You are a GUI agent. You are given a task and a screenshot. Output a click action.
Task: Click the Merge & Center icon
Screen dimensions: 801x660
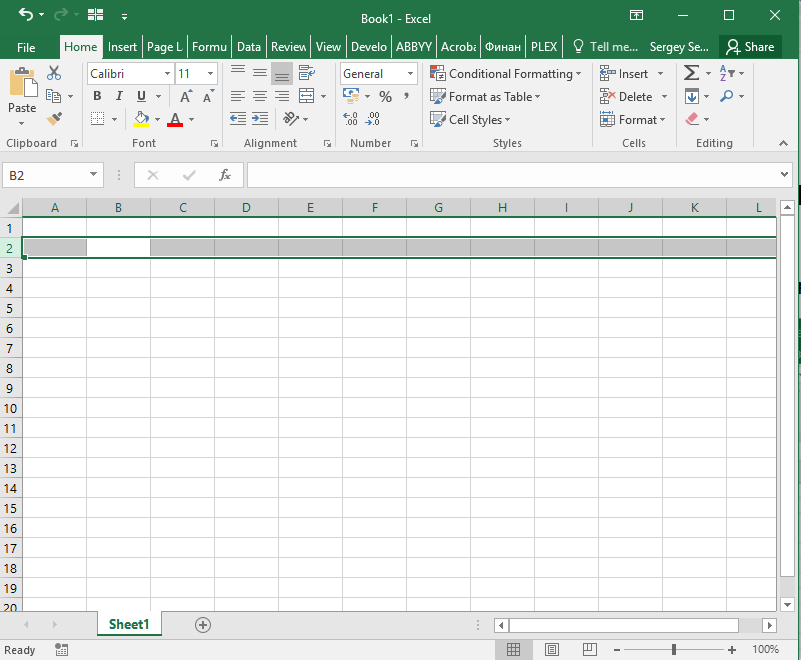point(307,96)
